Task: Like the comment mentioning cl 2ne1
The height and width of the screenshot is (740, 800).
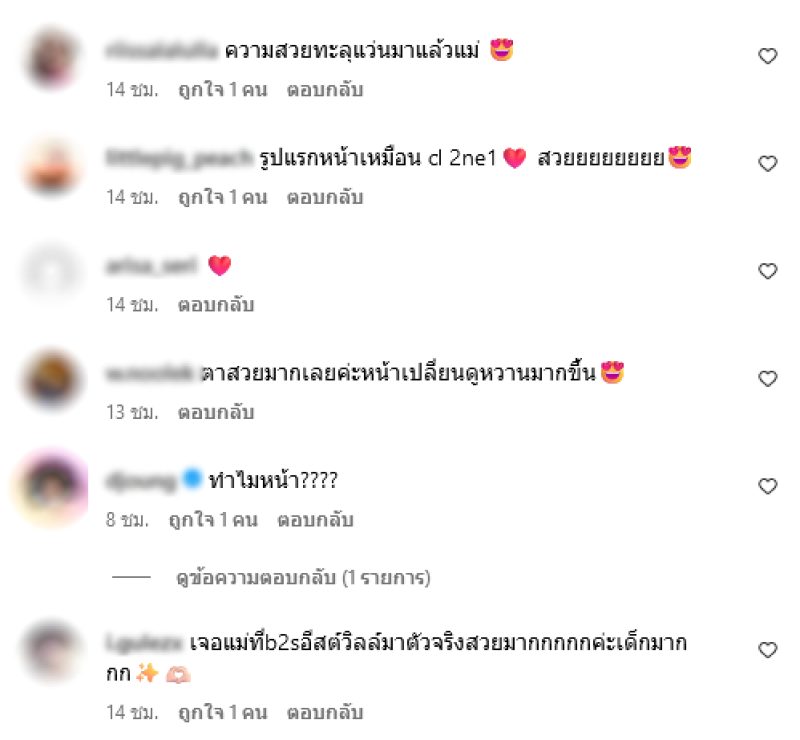Action: pos(767,163)
